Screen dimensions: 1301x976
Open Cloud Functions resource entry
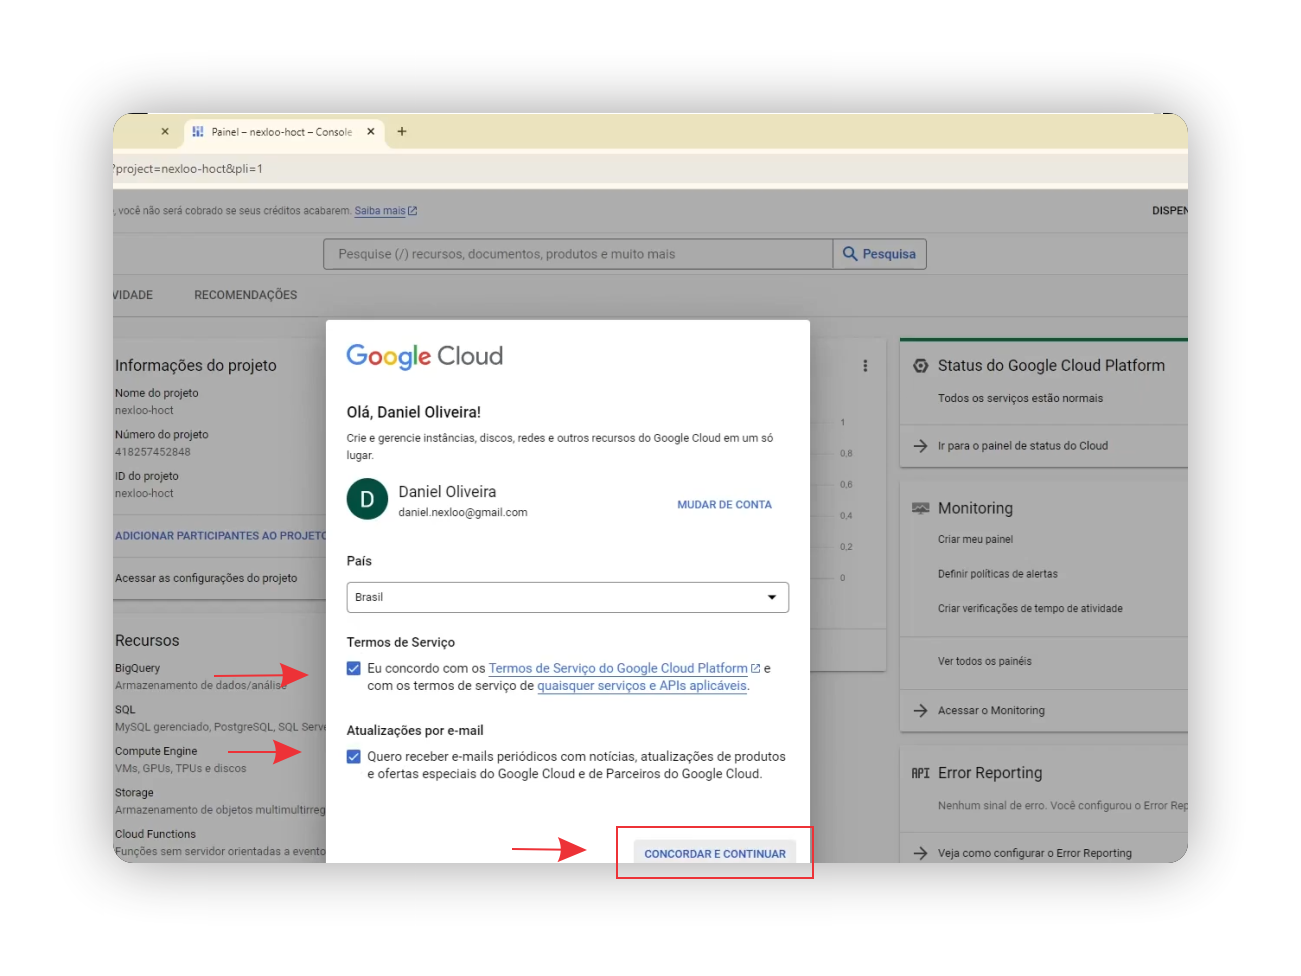coord(155,834)
